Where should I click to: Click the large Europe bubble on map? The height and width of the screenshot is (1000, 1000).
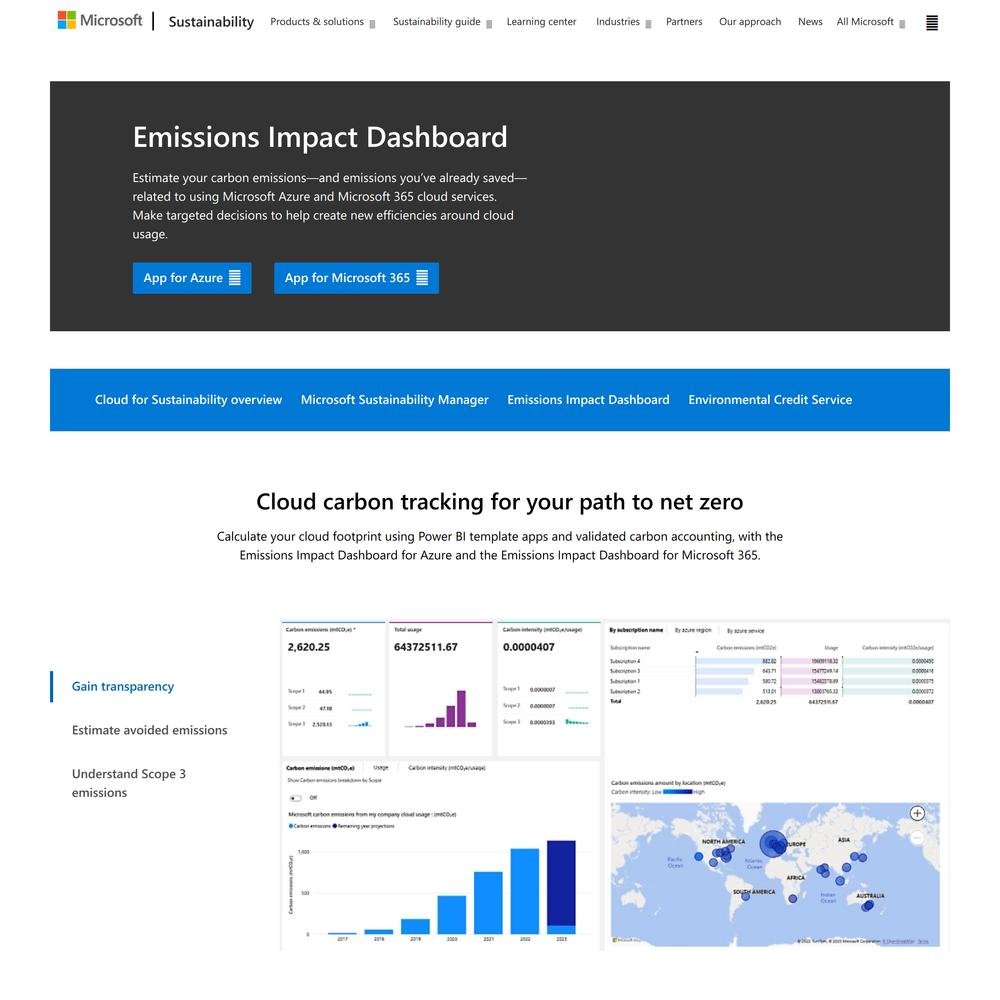[x=773, y=844]
